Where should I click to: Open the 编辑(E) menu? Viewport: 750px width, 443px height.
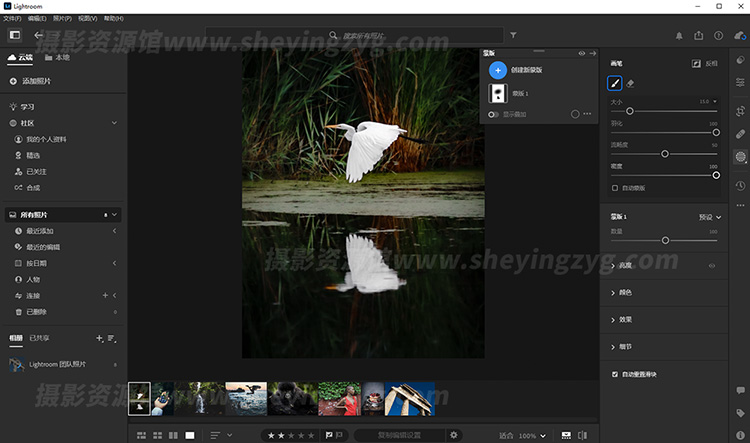point(37,18)
